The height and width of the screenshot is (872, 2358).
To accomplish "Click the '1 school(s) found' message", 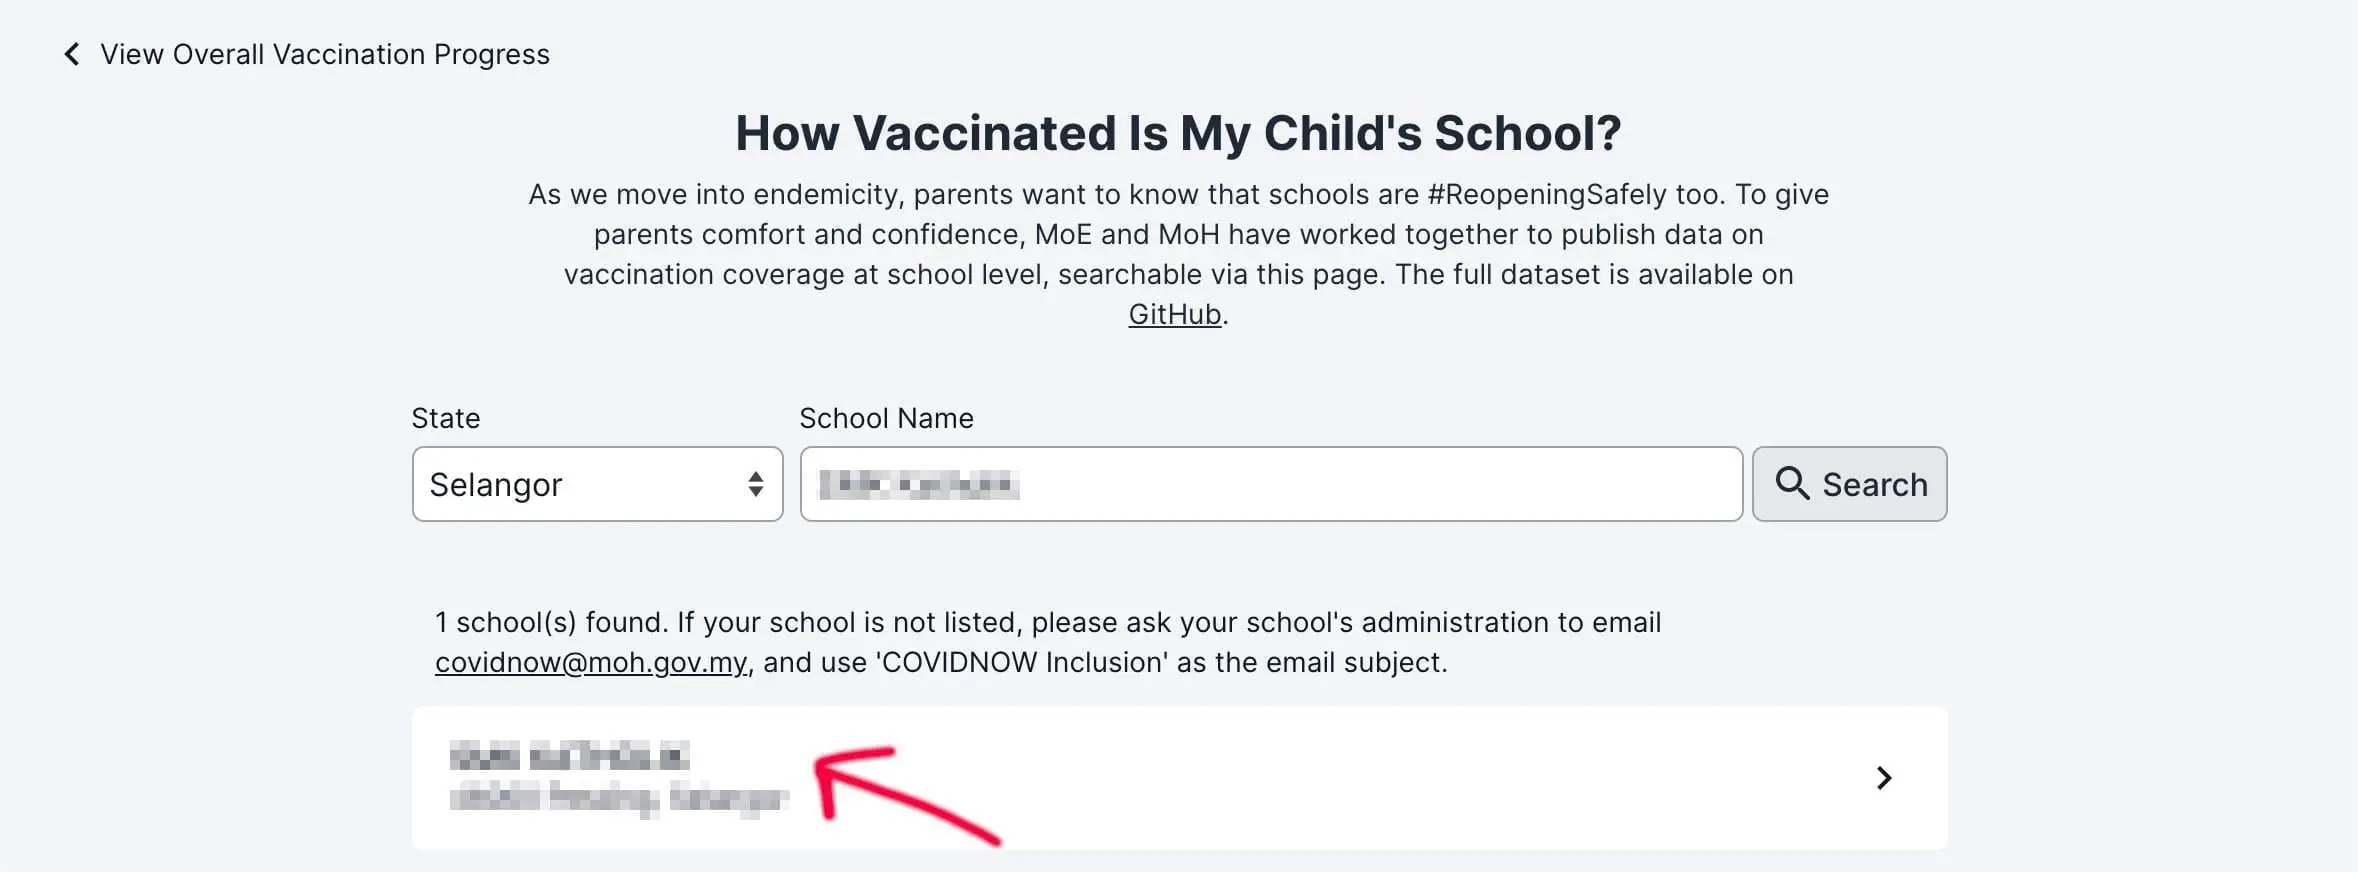I will pyautogui.click(x=551, y=622).
